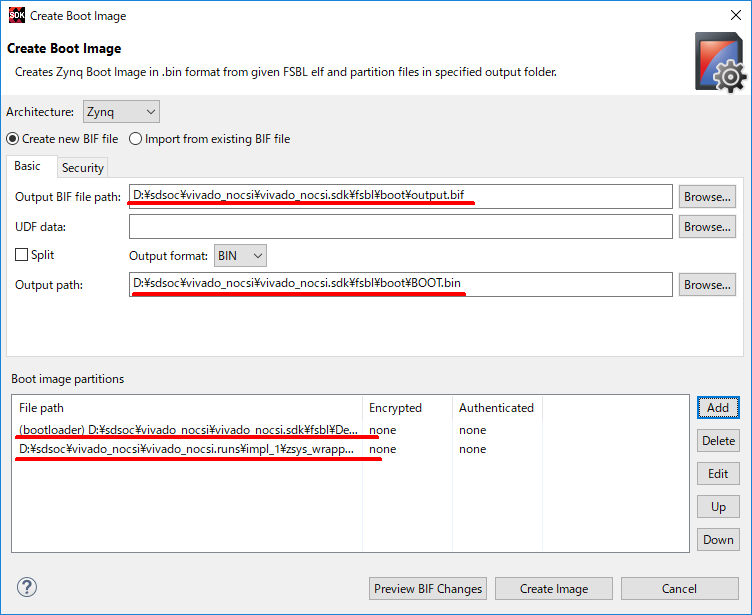Click the help question mark icon

coord(27,588)
